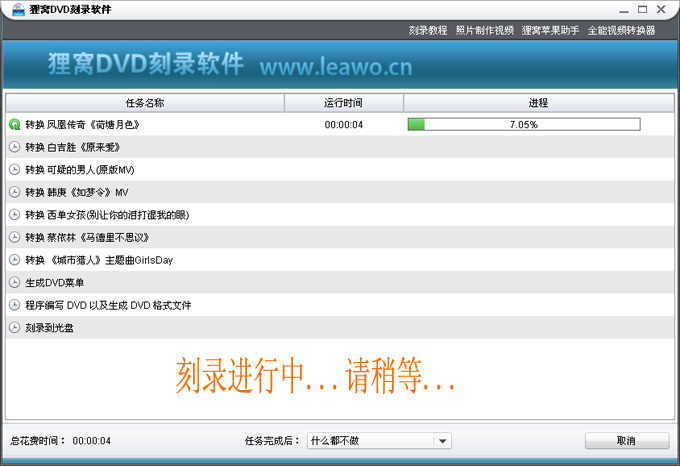Click the 7.05% progress bar
The image size is (680, 466).
coord(524,125)
